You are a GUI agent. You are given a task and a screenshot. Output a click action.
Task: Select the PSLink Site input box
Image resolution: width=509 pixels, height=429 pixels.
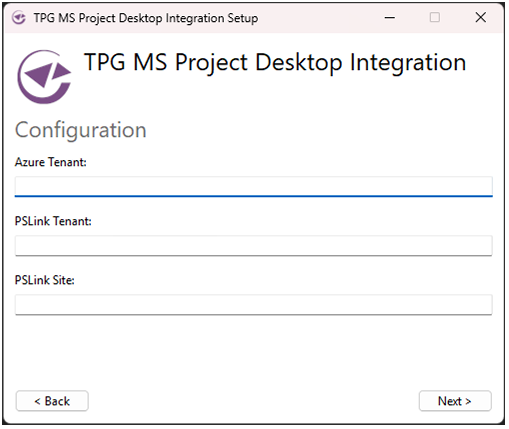(254, 304)
